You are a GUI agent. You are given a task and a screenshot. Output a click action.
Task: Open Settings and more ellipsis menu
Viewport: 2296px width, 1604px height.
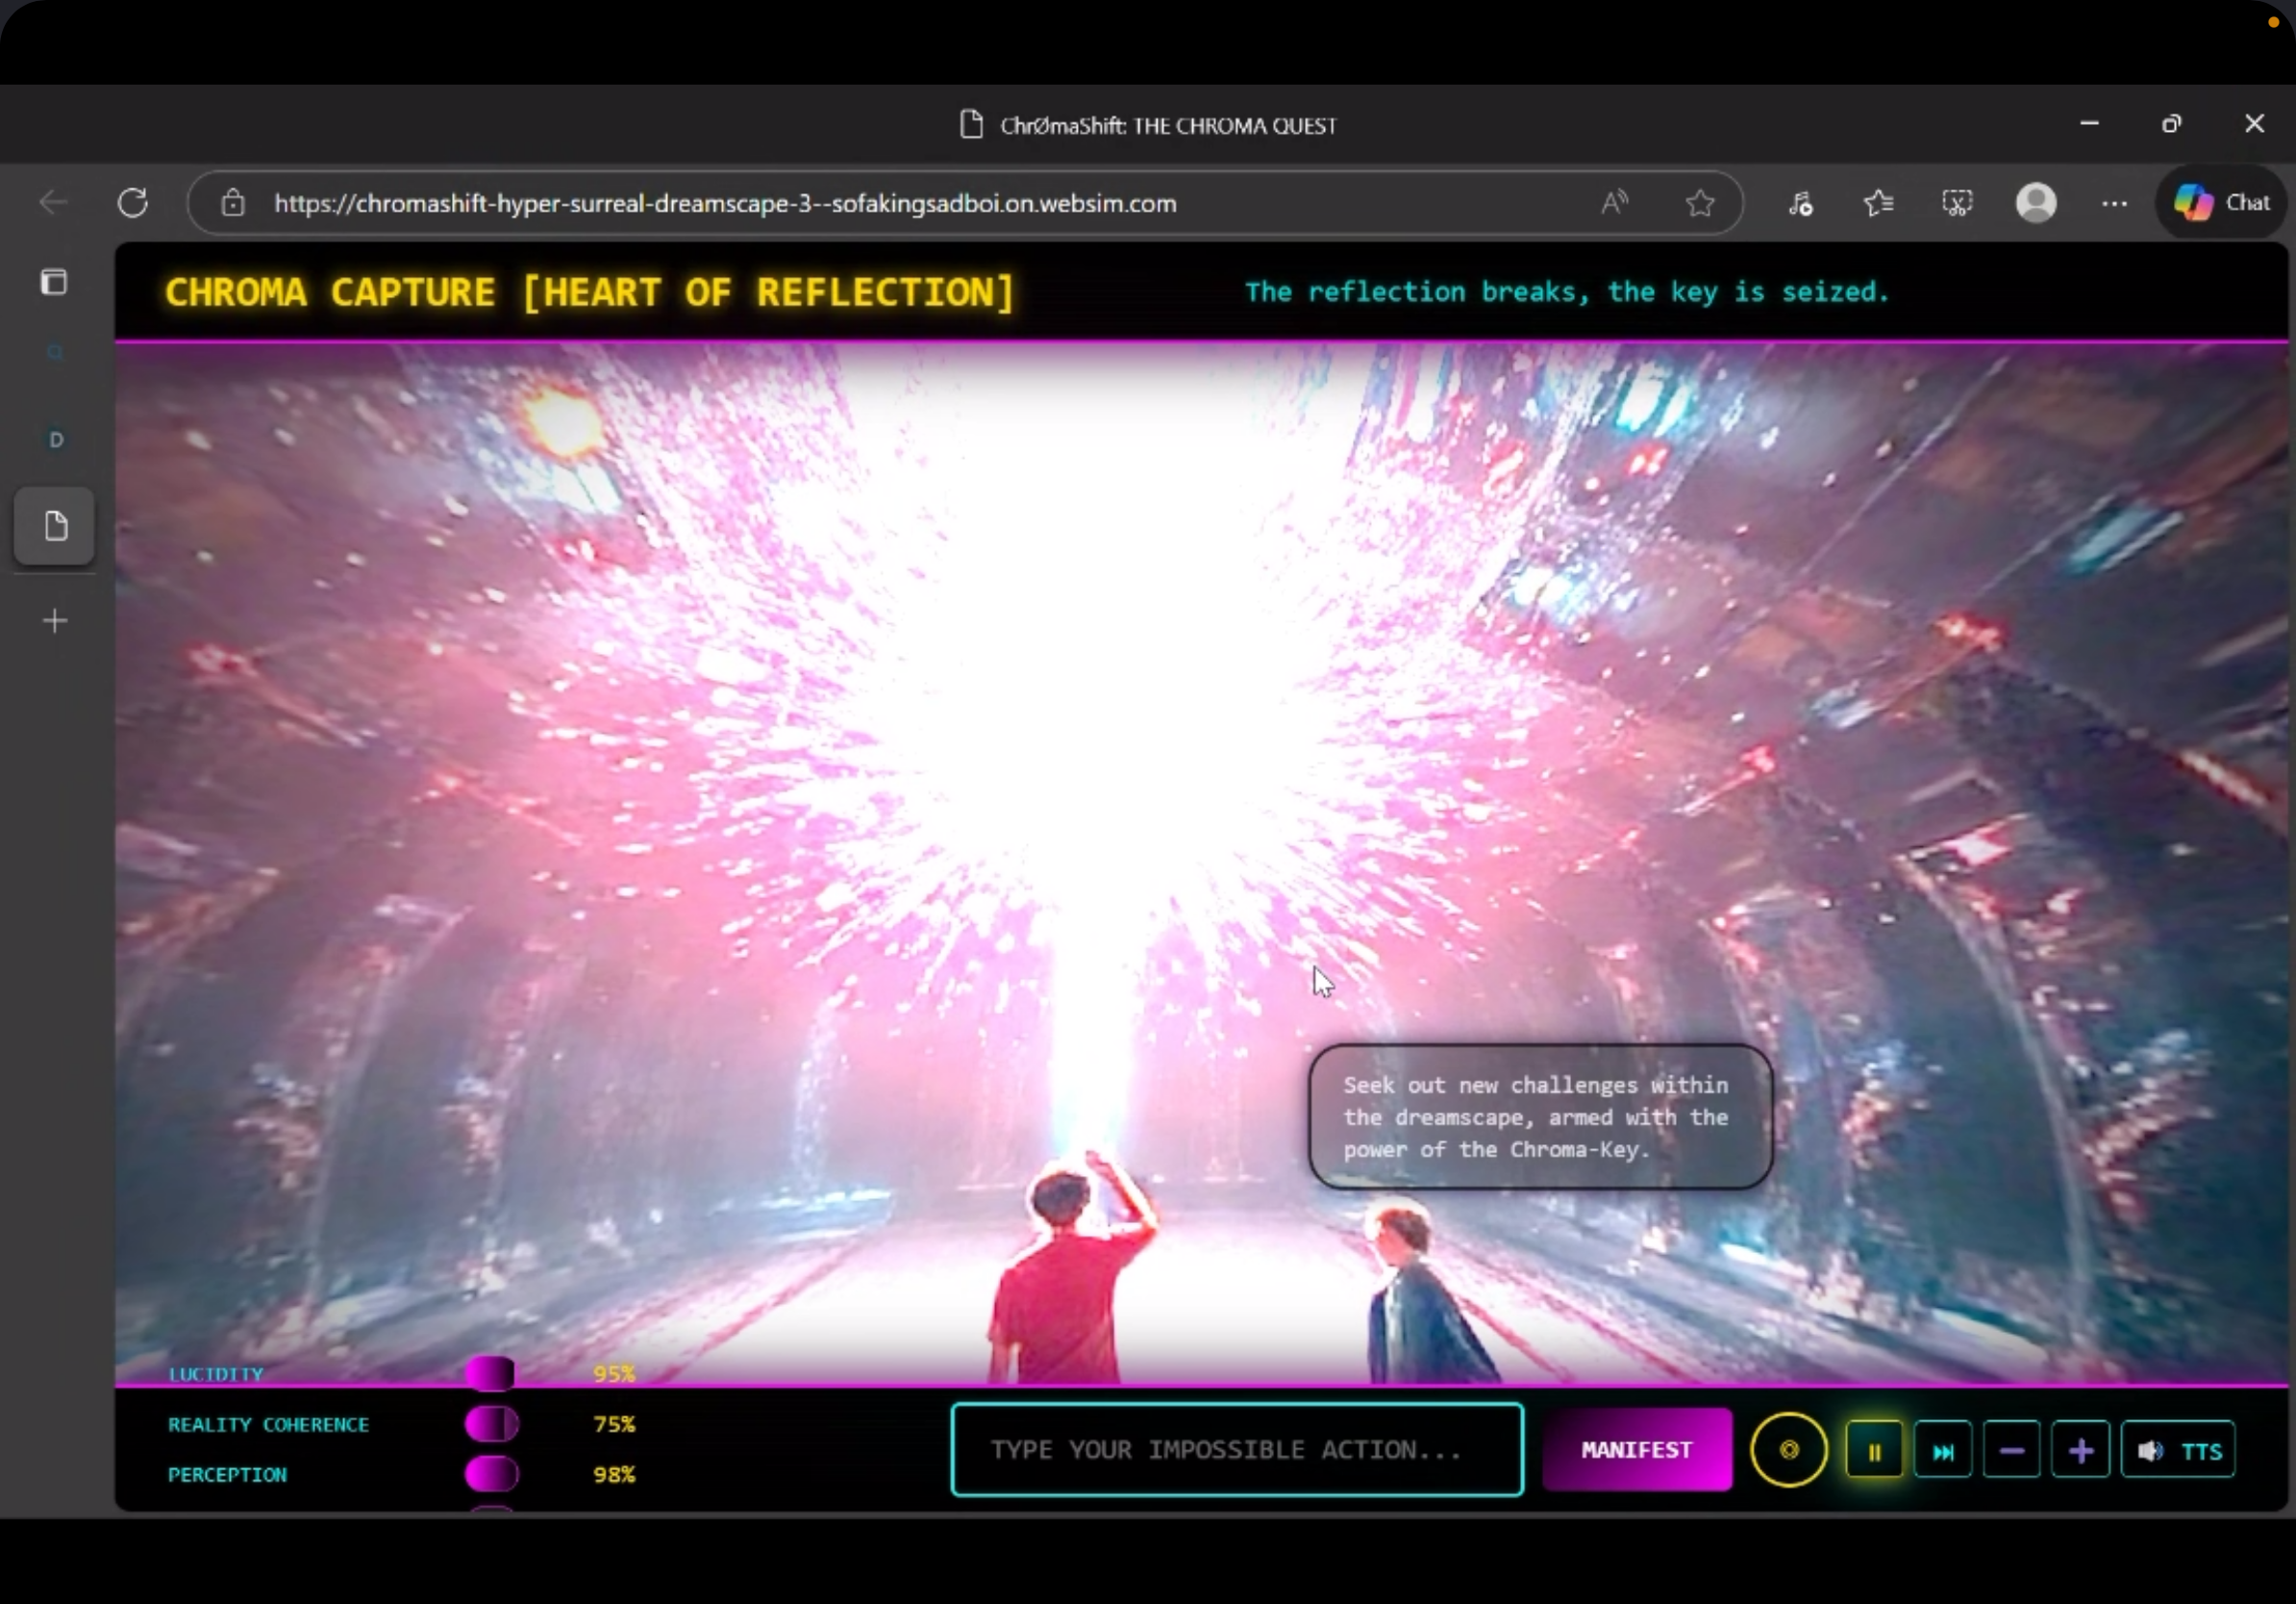pos(2113,203)
